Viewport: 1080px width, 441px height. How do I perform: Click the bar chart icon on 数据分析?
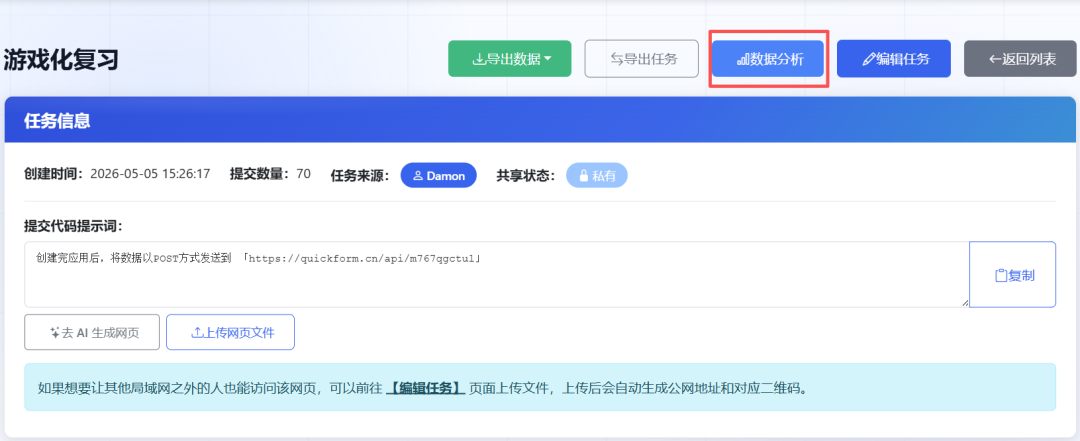742,60
